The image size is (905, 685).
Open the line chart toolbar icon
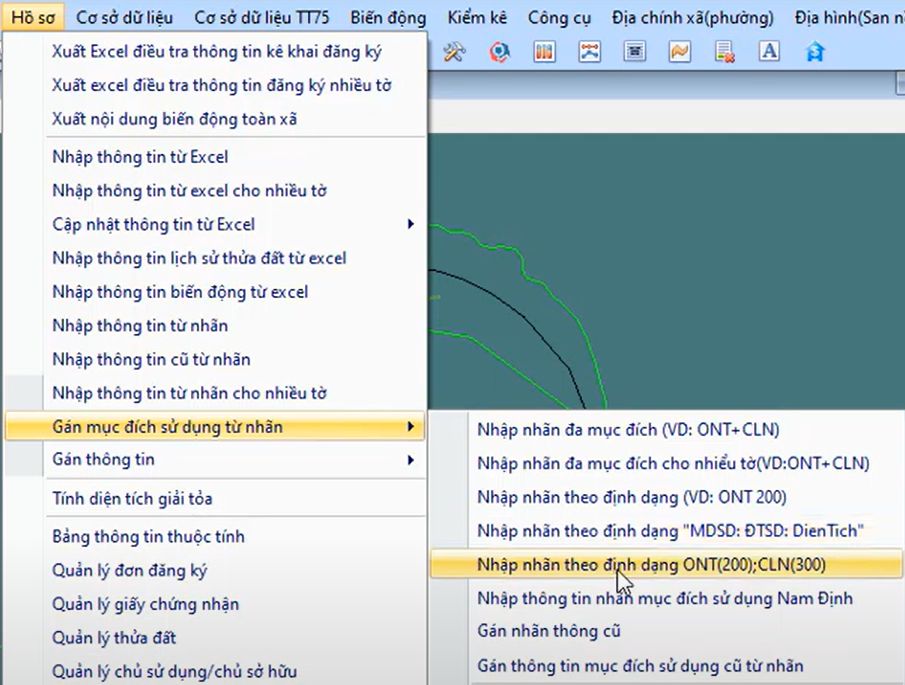click(x=679, y=52)
